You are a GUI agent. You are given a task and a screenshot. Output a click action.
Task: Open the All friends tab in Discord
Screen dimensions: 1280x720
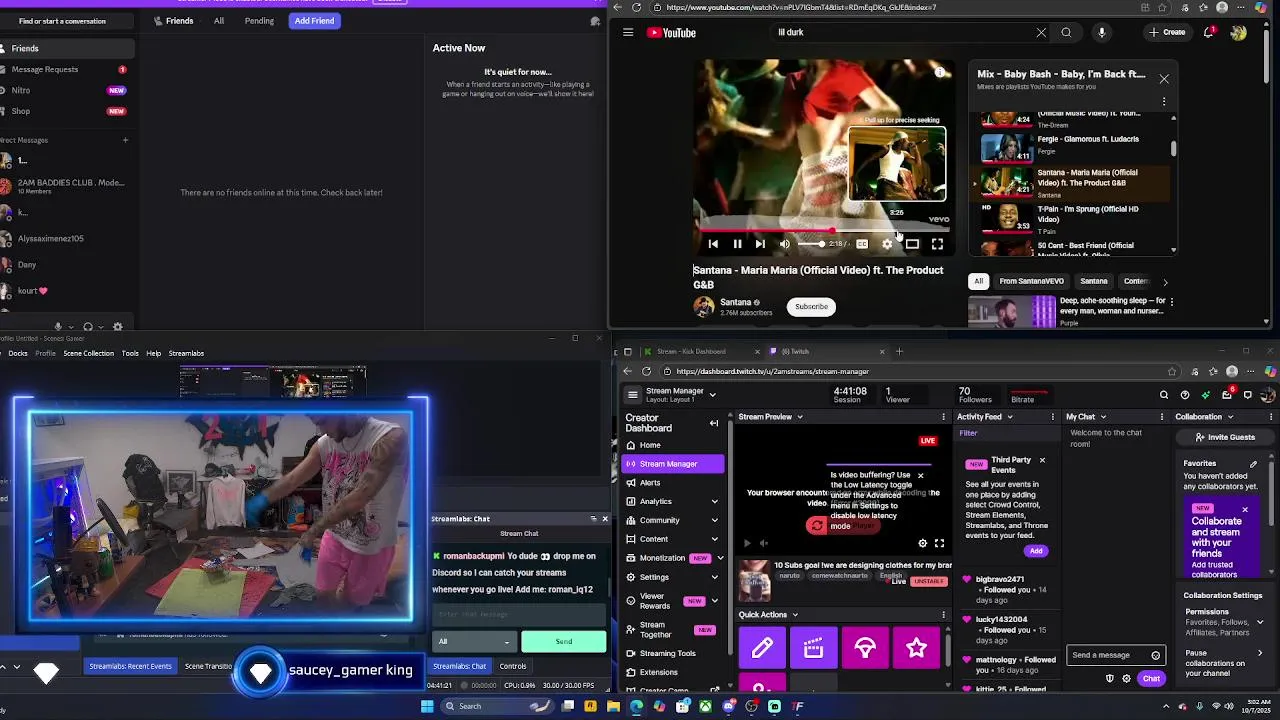point(219,20)
